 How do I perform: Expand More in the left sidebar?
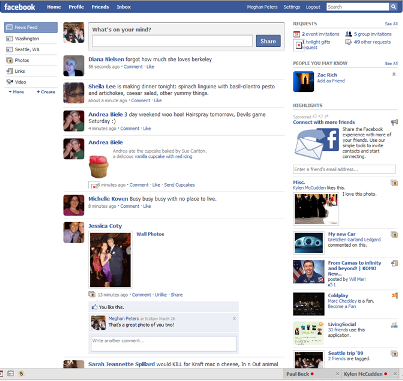pos(16,92)
